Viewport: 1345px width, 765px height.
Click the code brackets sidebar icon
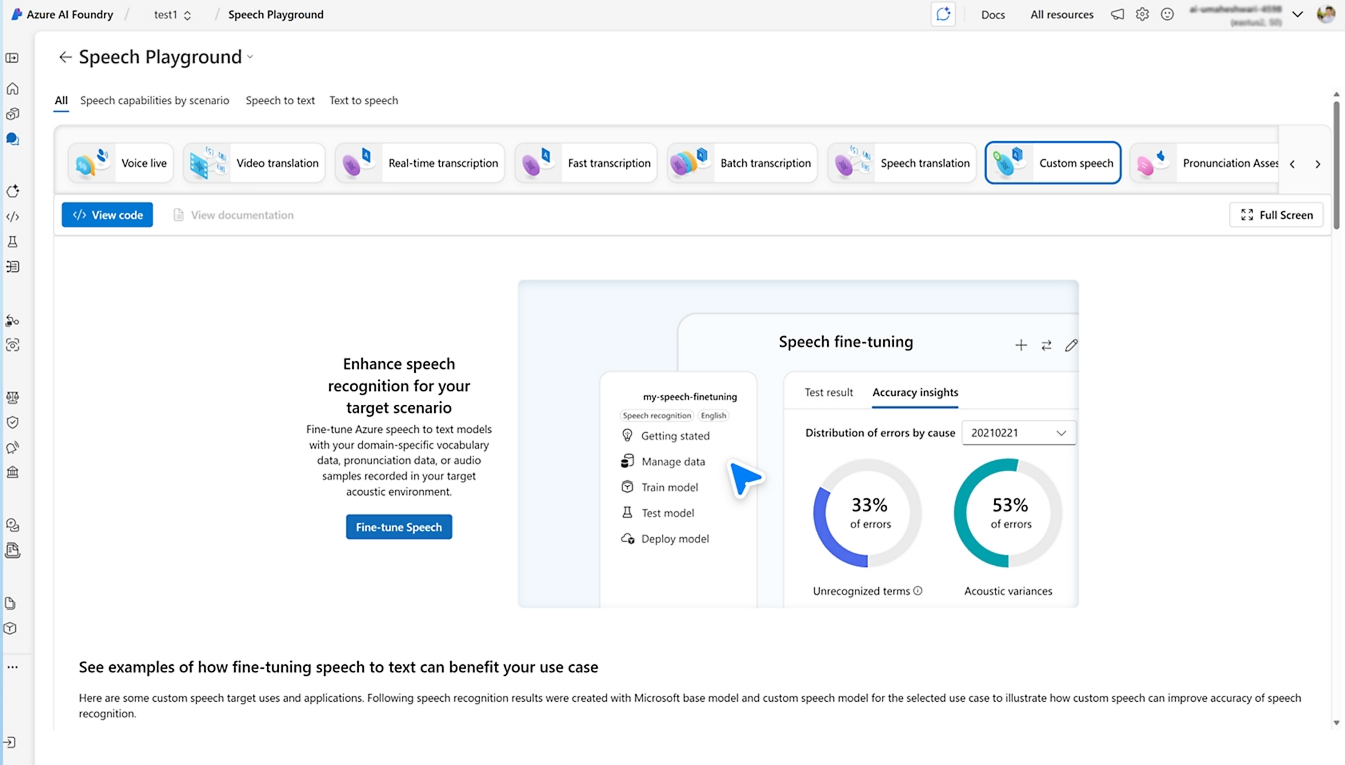(x=12, y=216)
